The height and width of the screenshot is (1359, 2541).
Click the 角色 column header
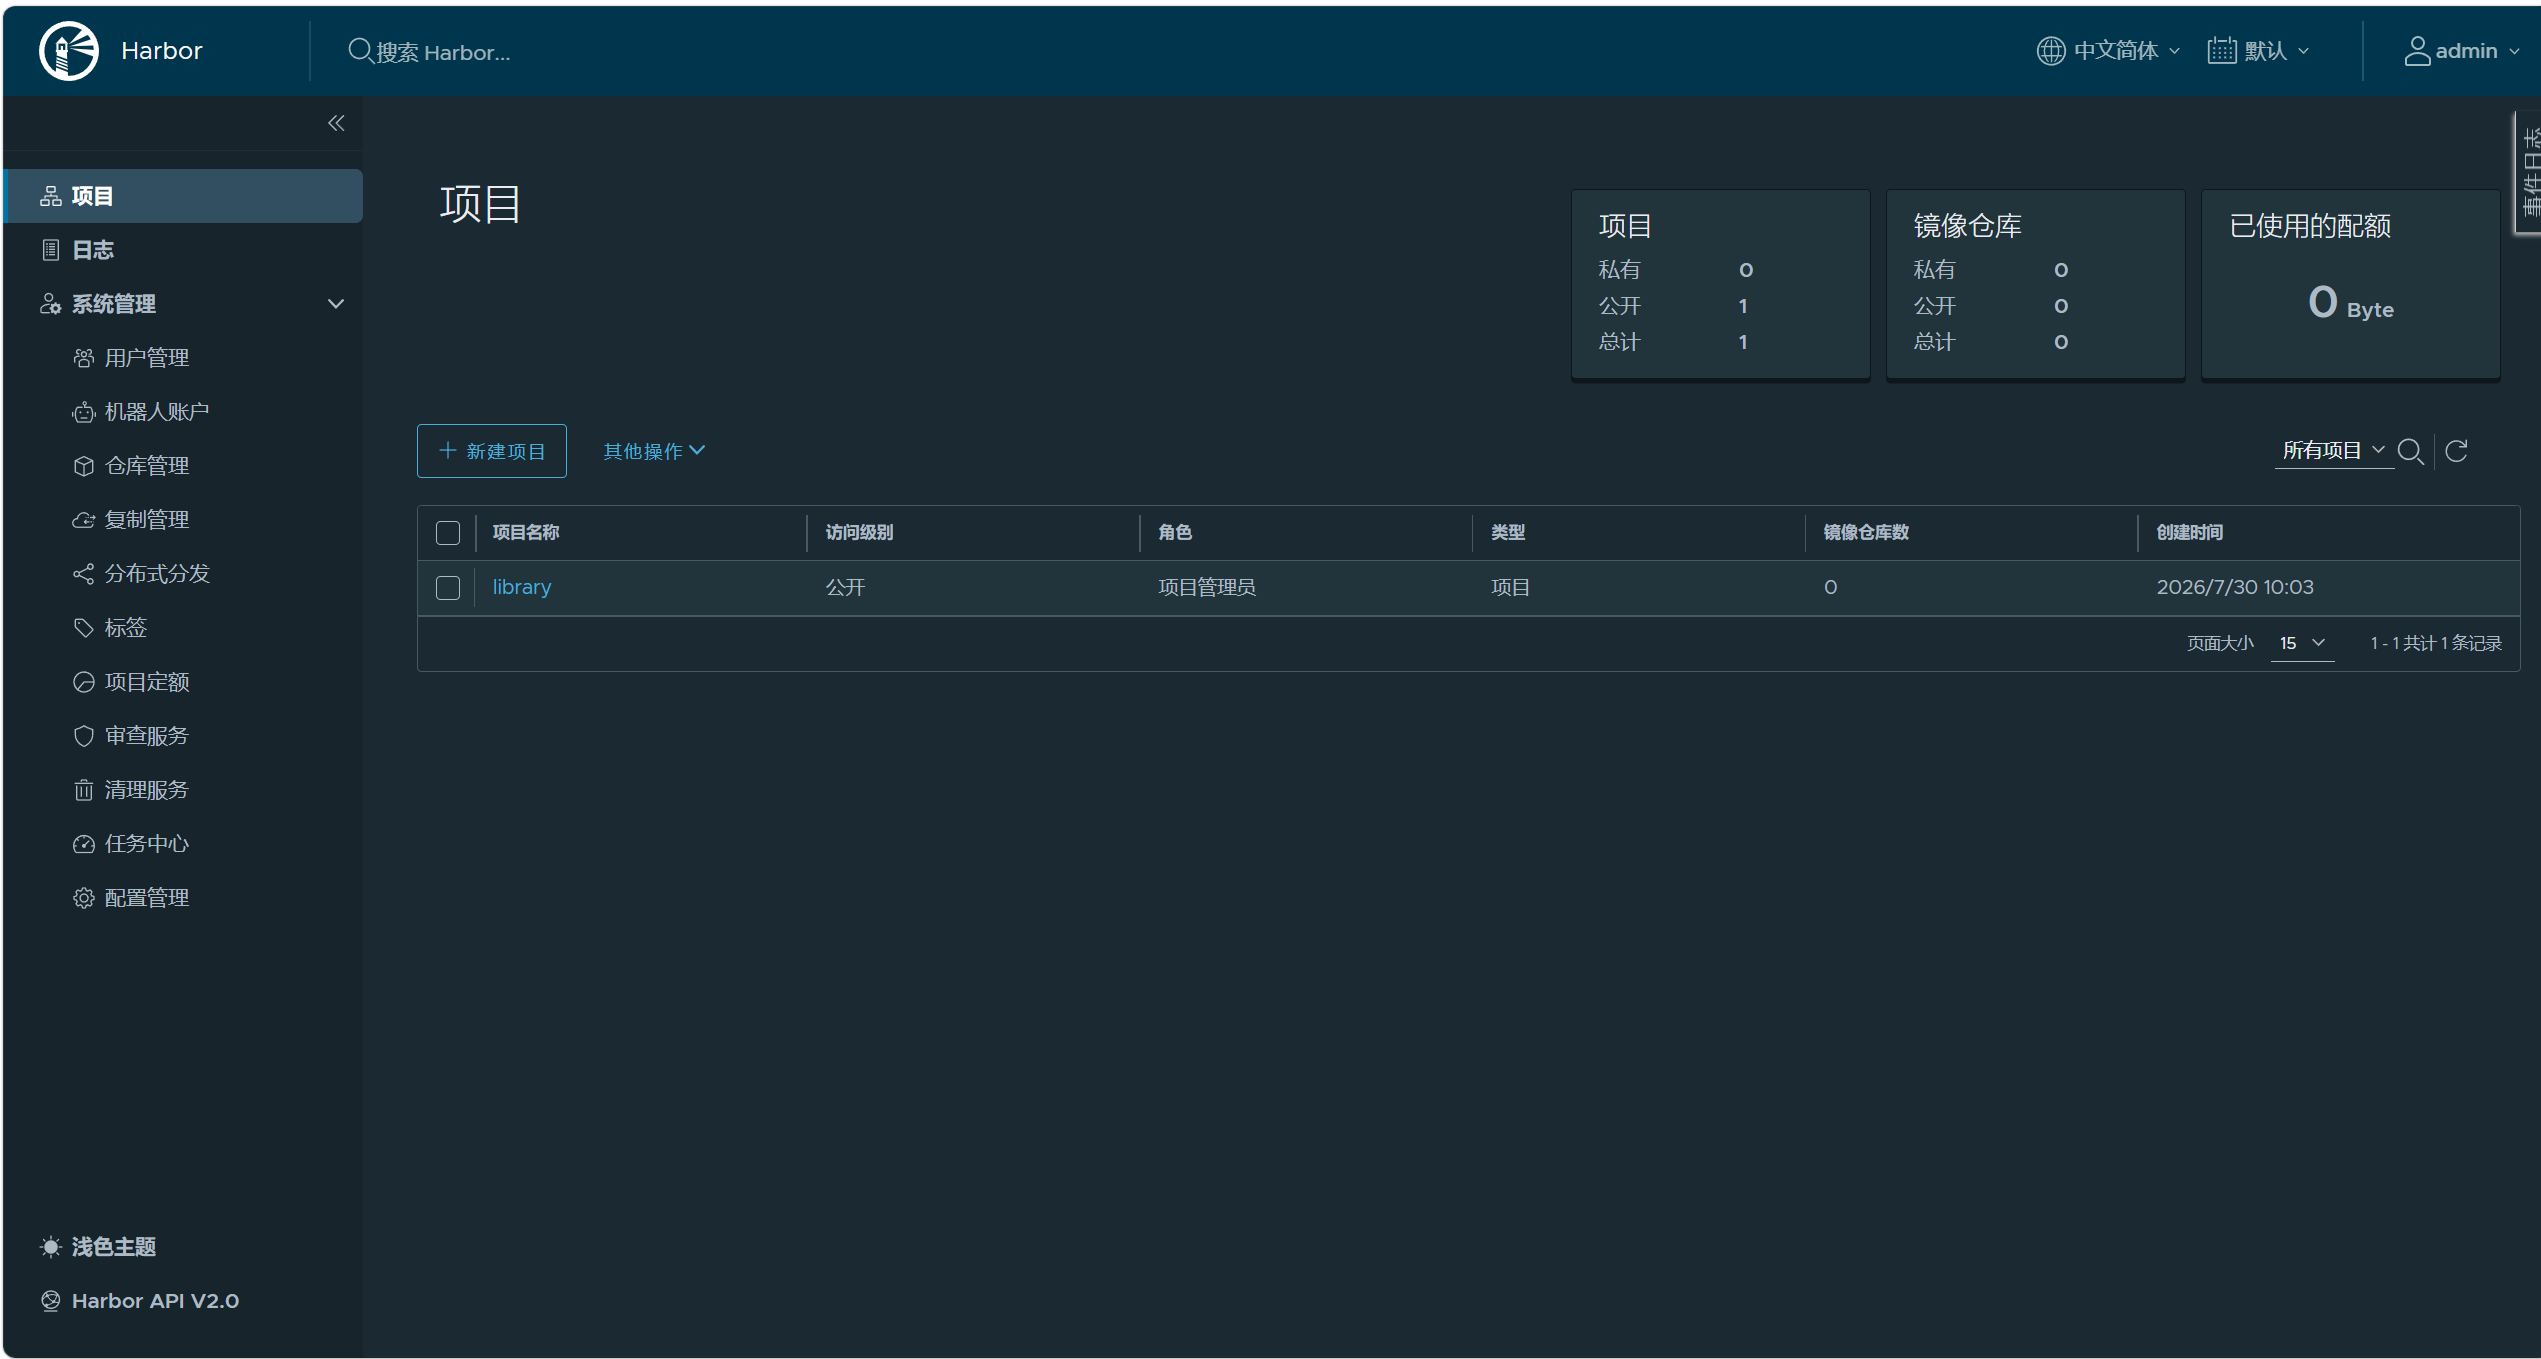(x=1175, y=533)
